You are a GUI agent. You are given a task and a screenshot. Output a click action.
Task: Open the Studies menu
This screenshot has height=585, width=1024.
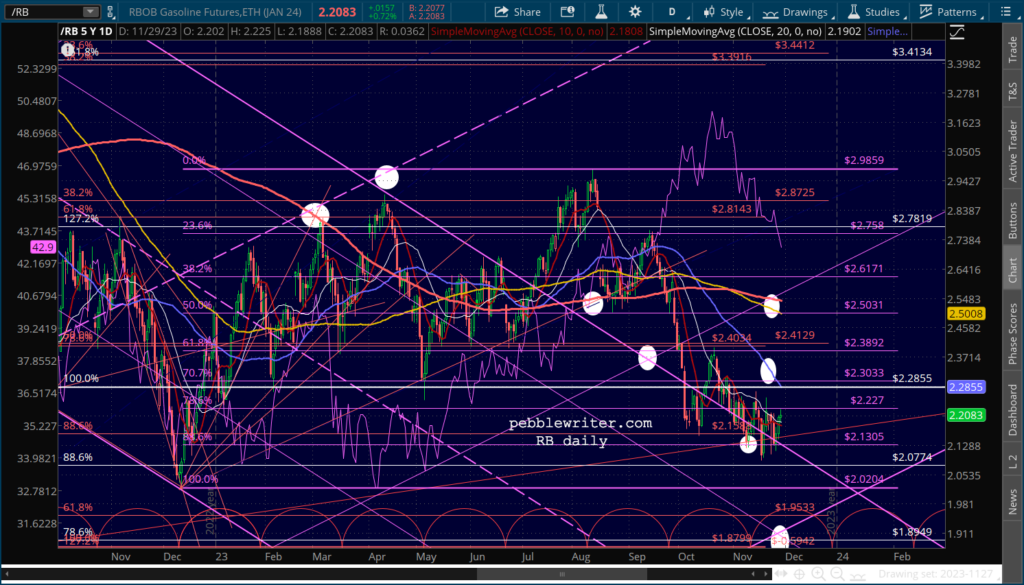(876, 12)
